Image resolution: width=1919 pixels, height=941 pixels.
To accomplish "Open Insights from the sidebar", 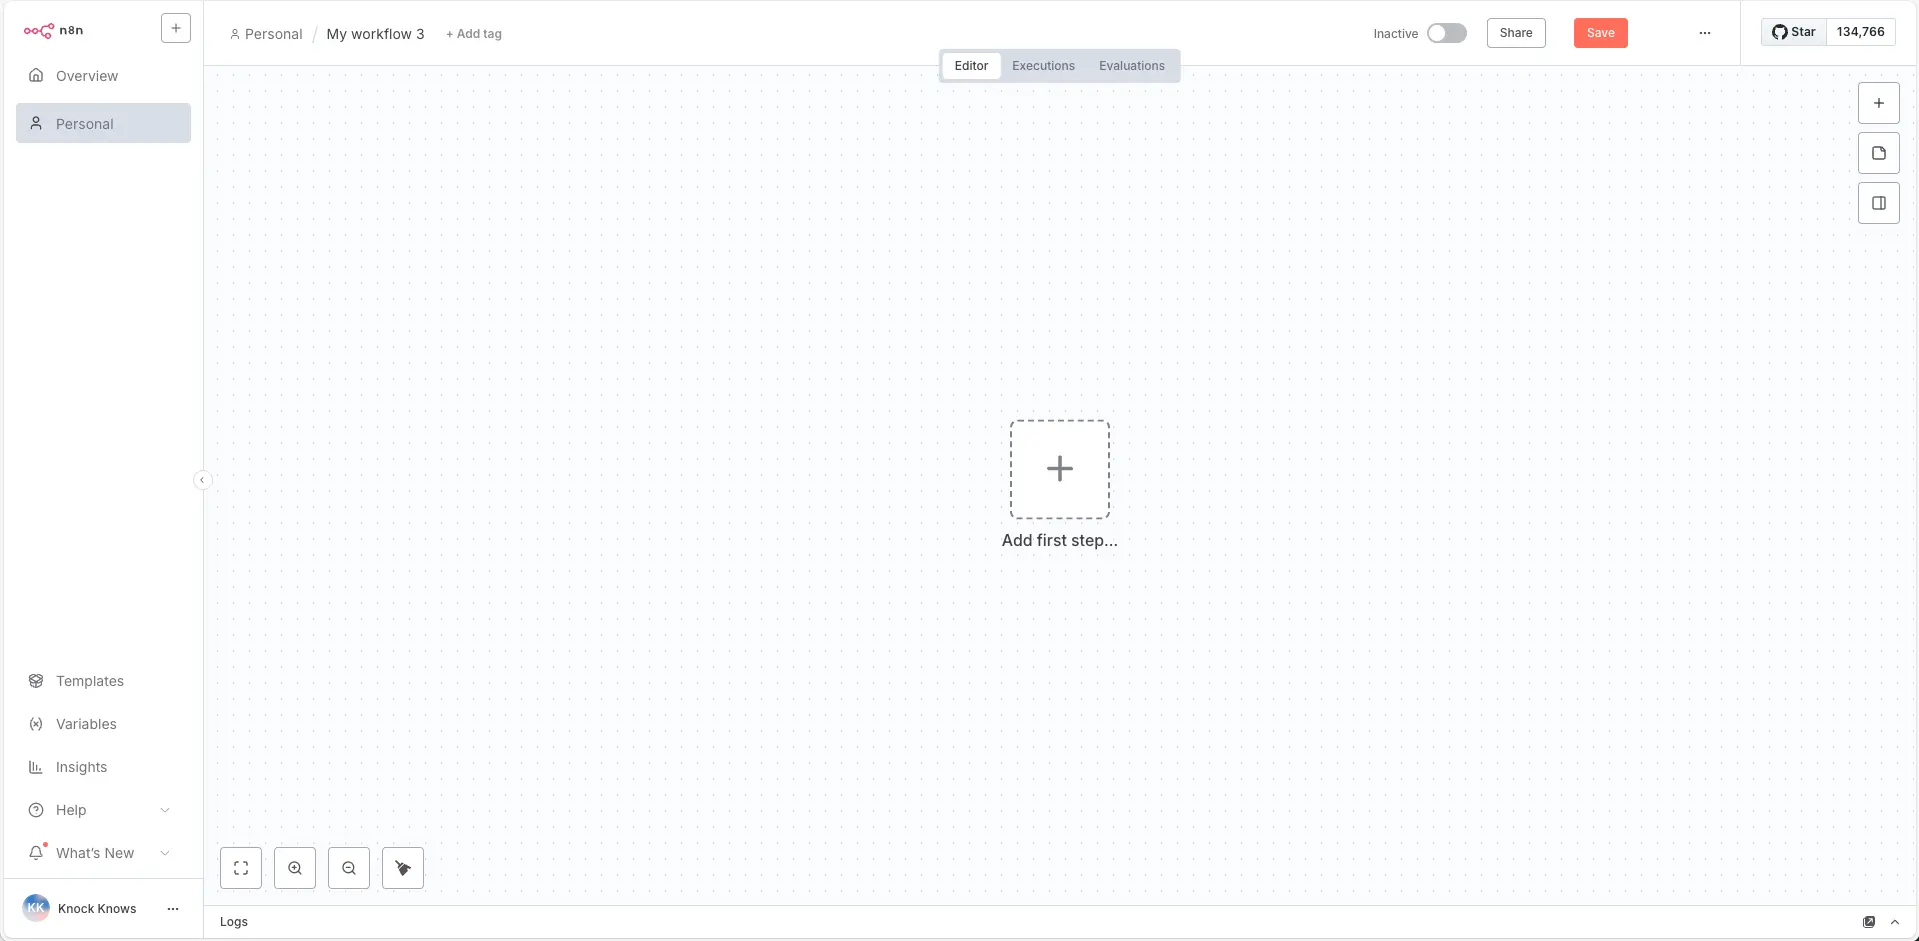I will coord(80,767).
